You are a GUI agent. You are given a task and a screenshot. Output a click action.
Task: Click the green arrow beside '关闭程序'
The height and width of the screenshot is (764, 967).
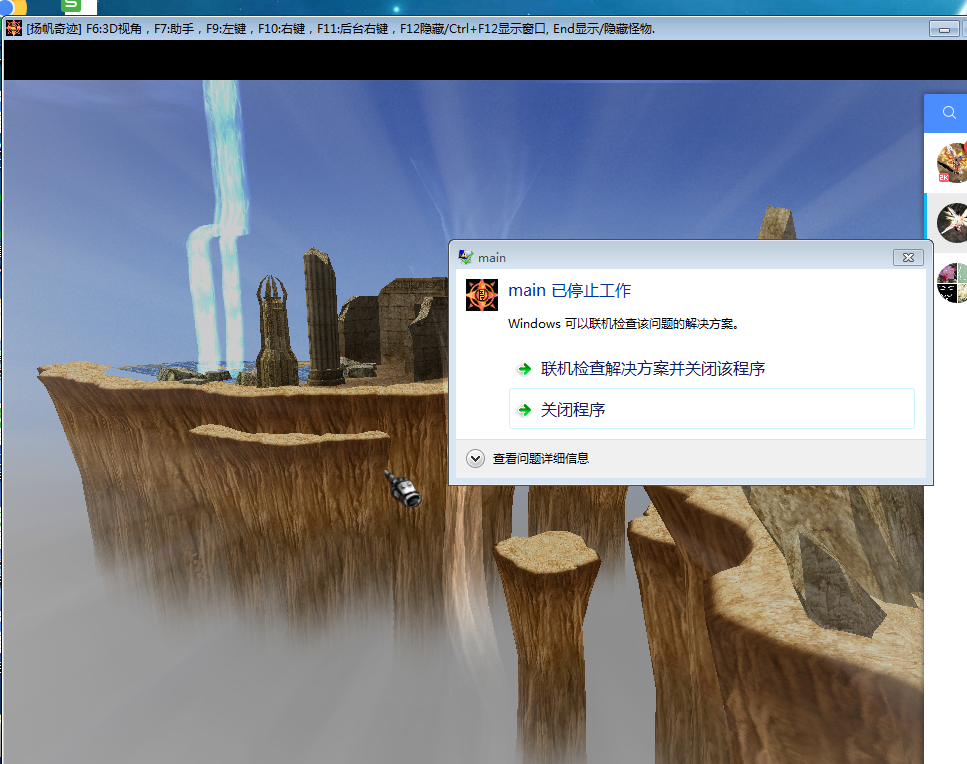[x=525, y=410]
